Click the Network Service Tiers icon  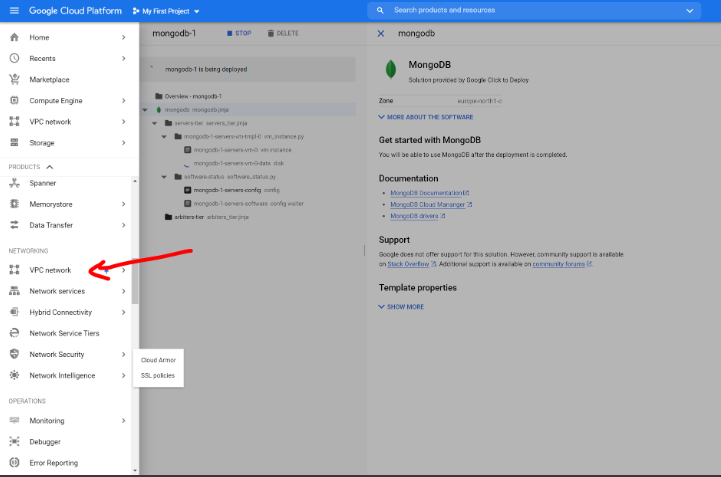tap(14, 333)
